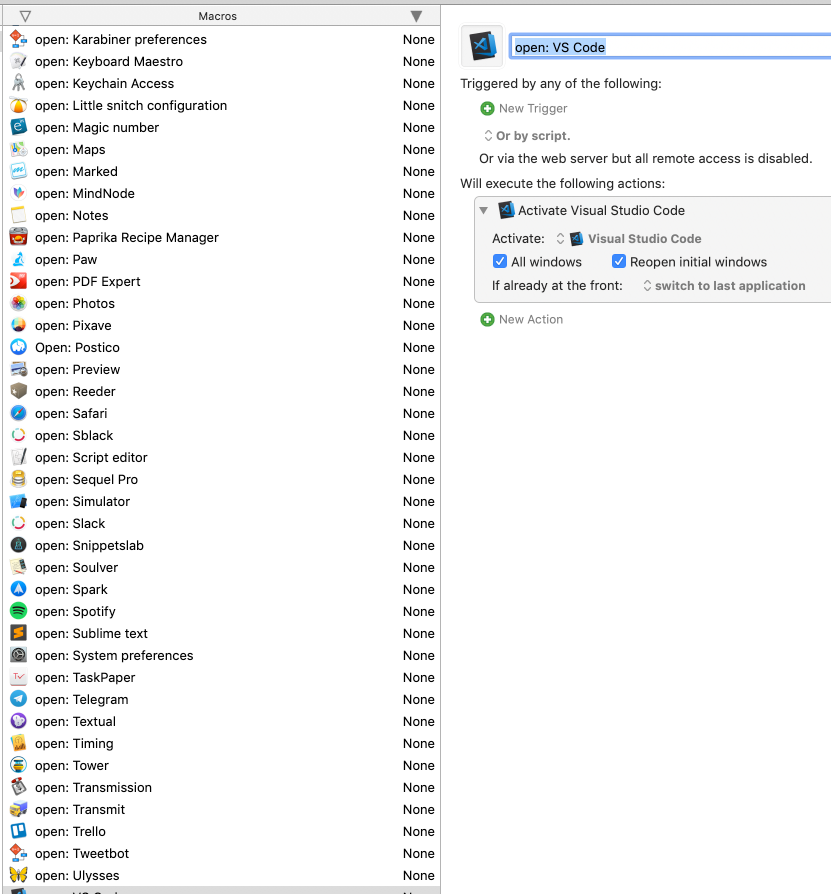The image size is (831, 894).
Task: Select the 'open: Slack' macro
Action: [x=222, y=523]
